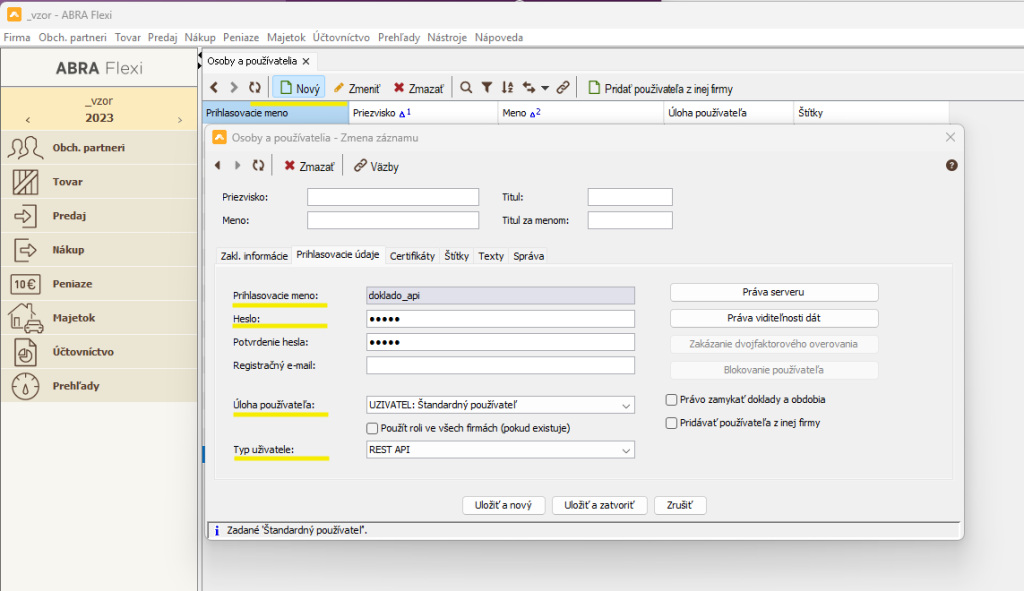The image size is (1024, 591).
Task: Create a new record with Nový
Action: click(299, 88)
